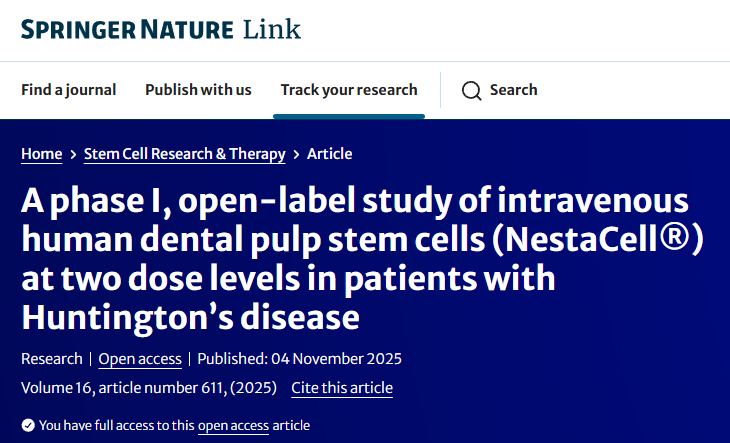Screen dimensions: 730x443
Task: Click the 'You have full access' notice text
Action: click(x=116, y=425)
